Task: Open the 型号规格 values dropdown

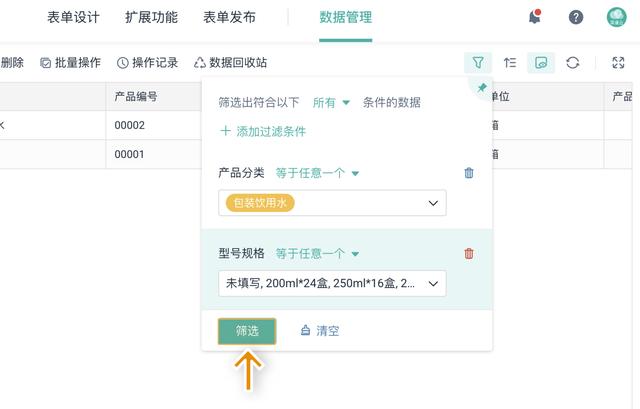Action: coord(332,284)
